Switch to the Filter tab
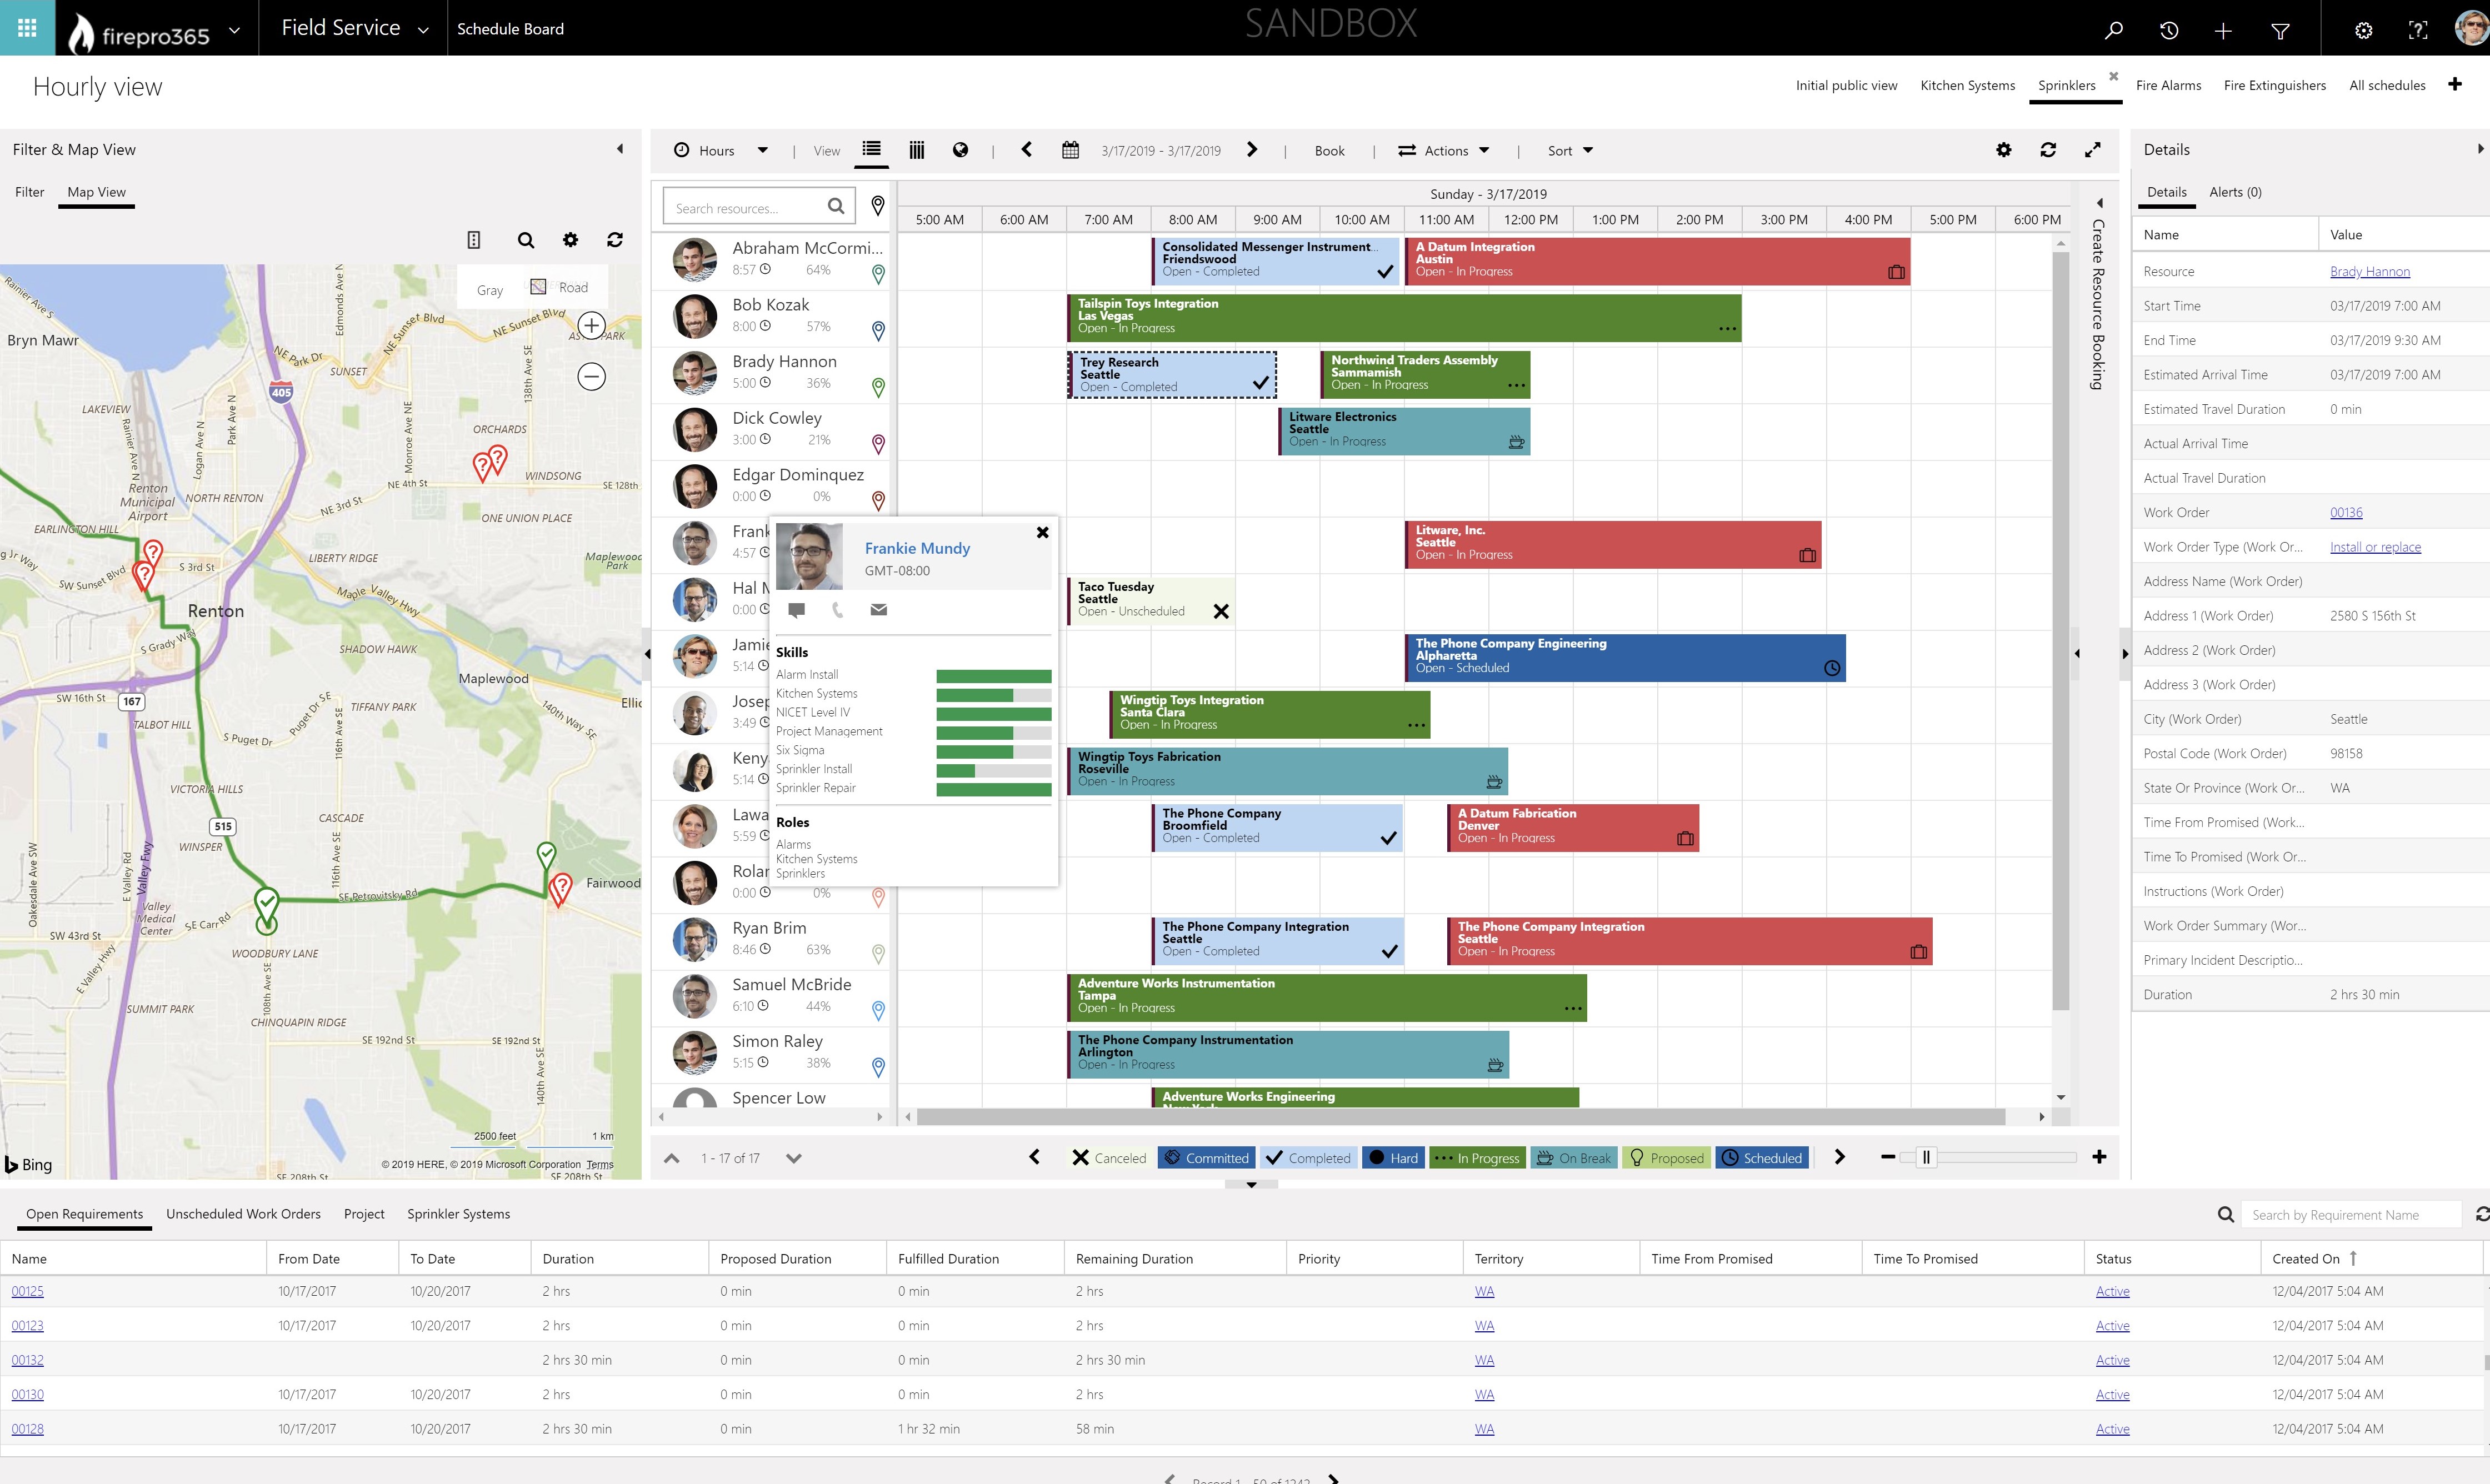Image resolution: width=2490 pixels, height=1484 pixels. [x=29, y=192]
